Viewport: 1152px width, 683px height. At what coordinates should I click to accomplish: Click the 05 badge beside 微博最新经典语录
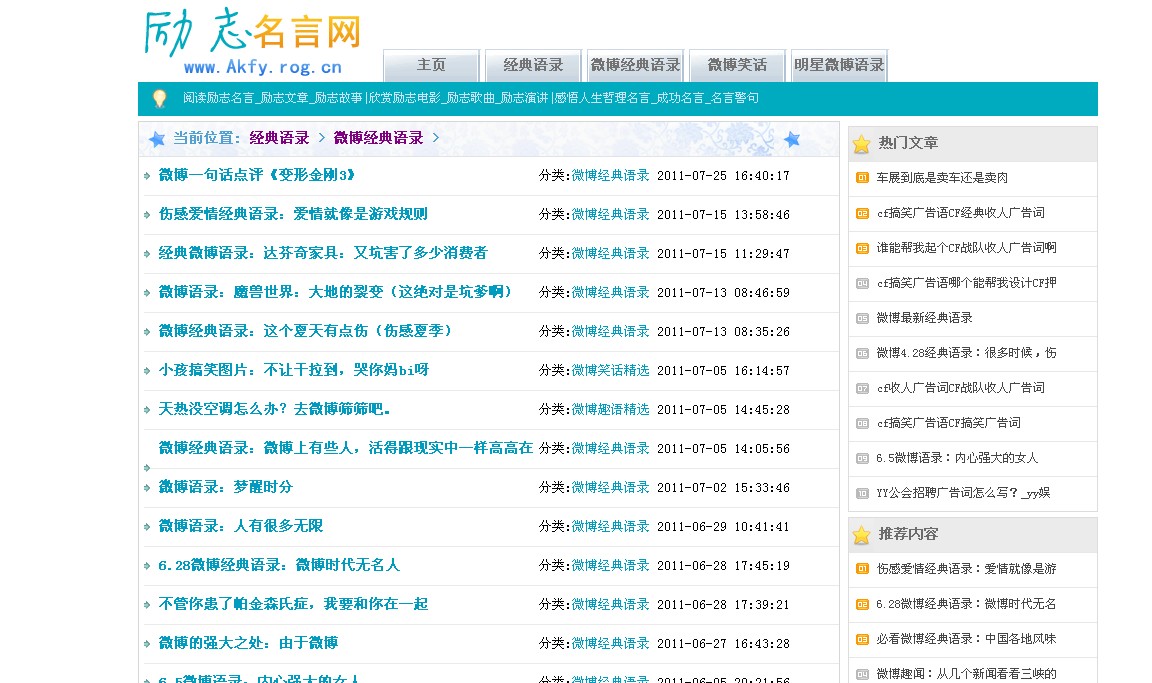click(863, 318)
